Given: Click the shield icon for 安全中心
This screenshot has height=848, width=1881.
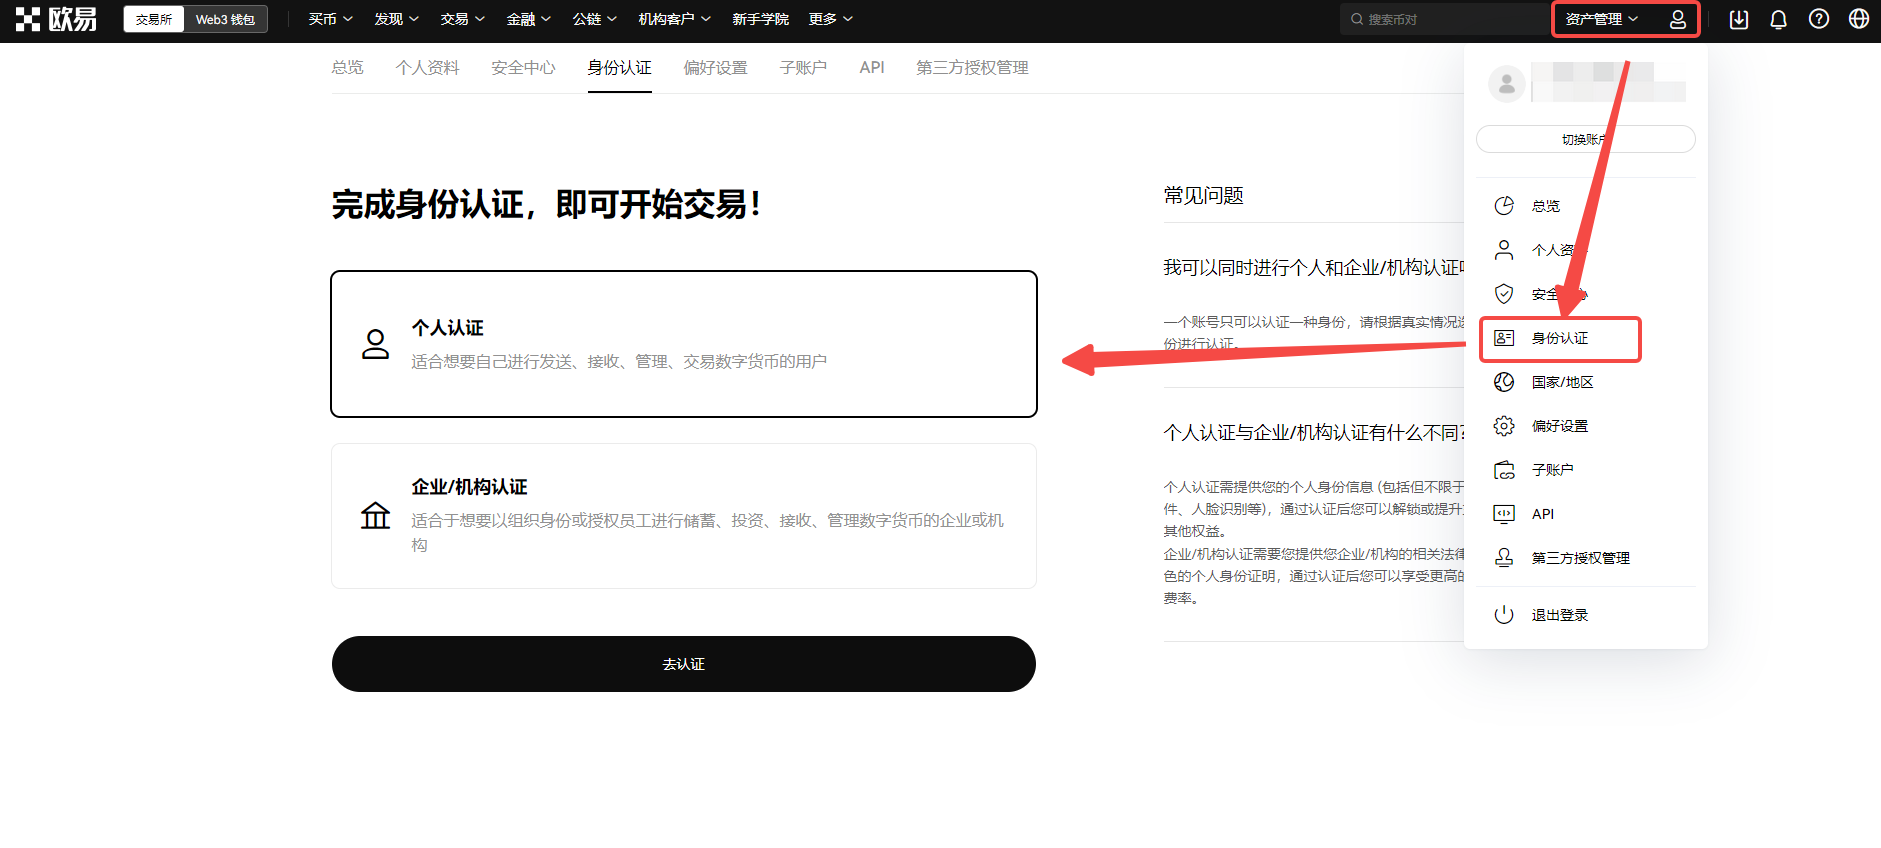Looking at the screenshot, I should (1504, 294).
